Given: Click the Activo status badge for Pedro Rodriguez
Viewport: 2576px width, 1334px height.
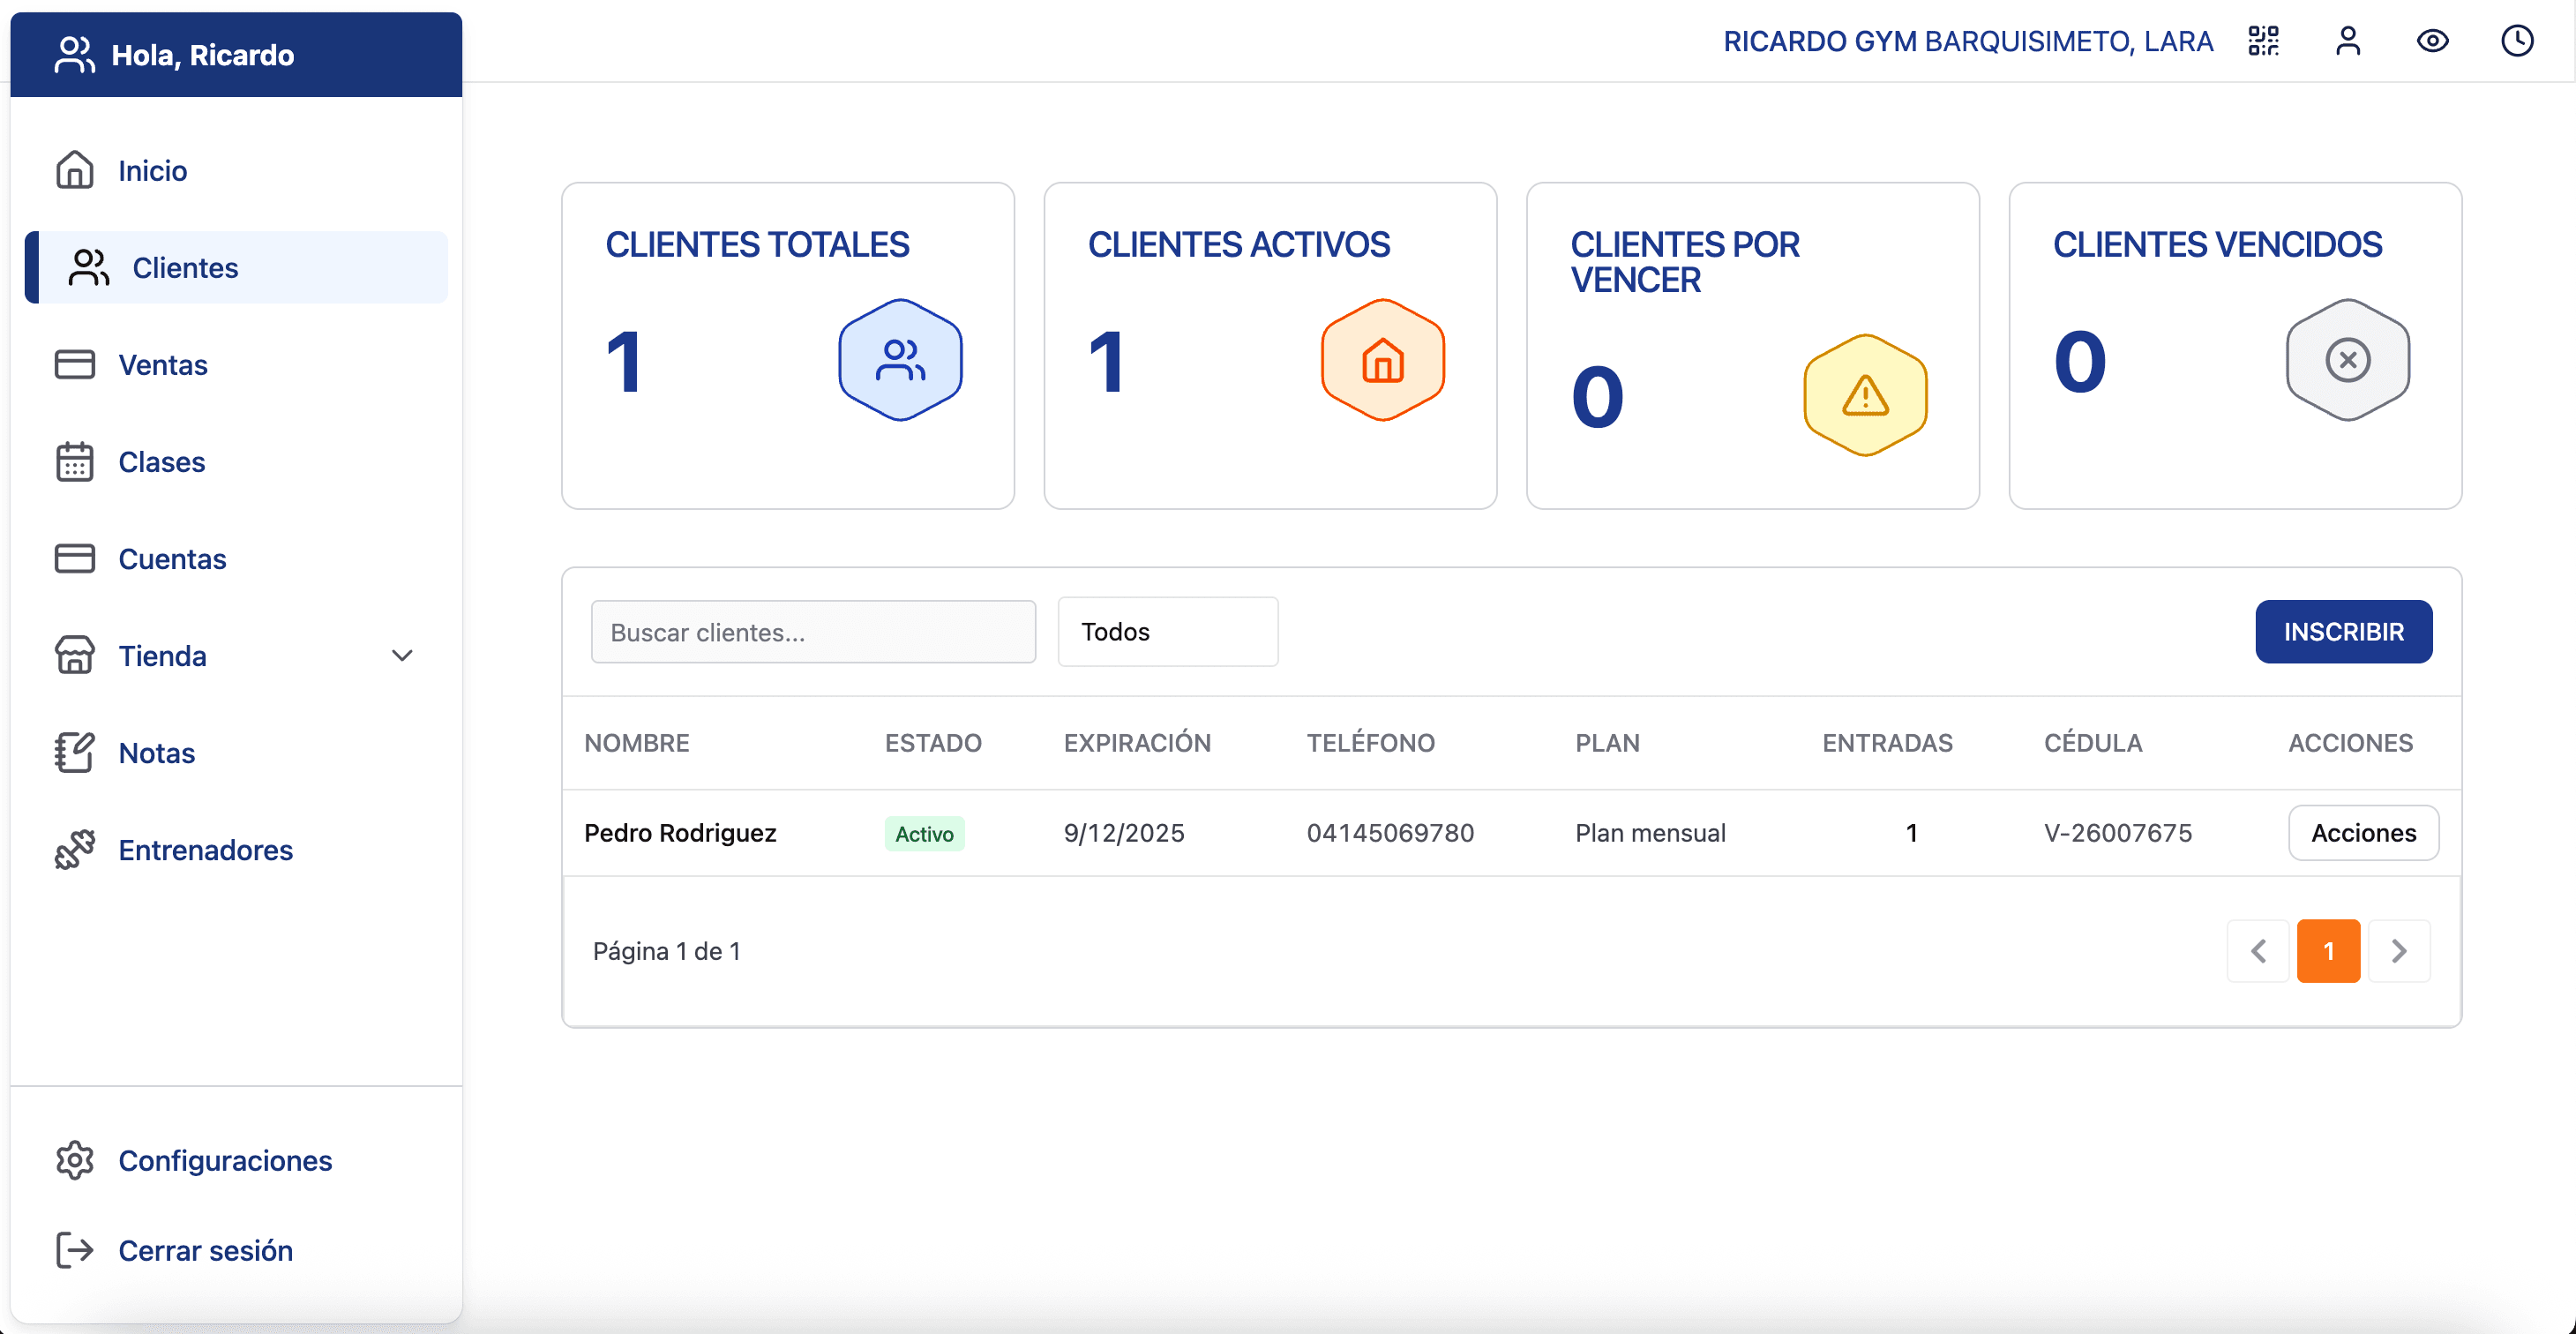Looking at the screenshot, I should pos(923,833).
